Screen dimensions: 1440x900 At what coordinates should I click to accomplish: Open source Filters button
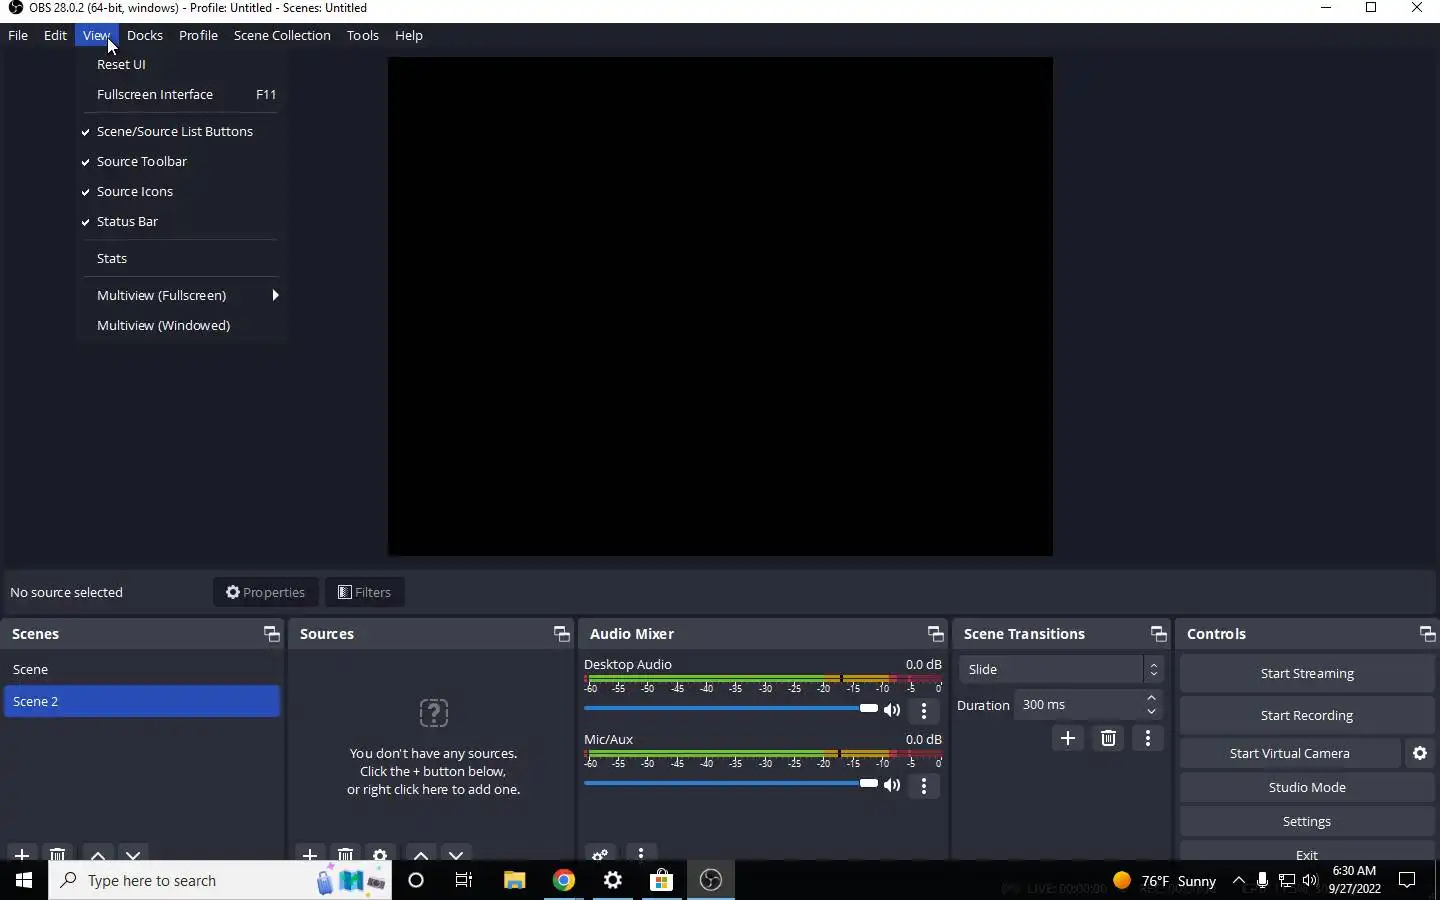(365, 592)
